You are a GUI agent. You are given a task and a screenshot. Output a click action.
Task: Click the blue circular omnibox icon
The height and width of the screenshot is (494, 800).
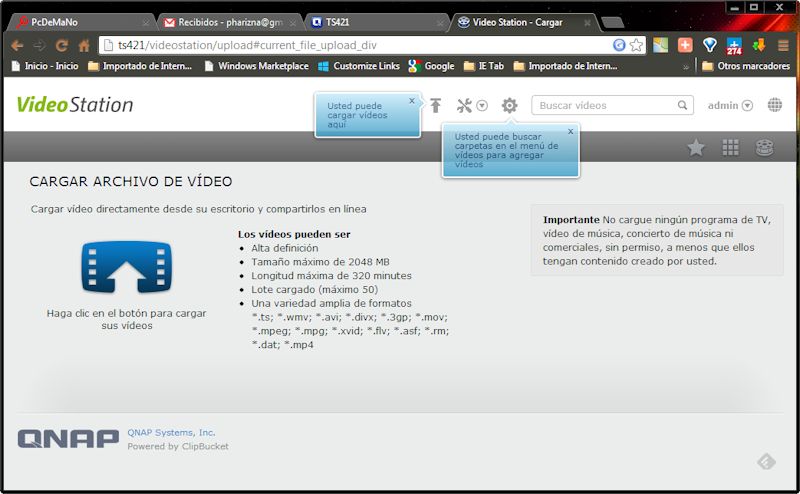619,45
